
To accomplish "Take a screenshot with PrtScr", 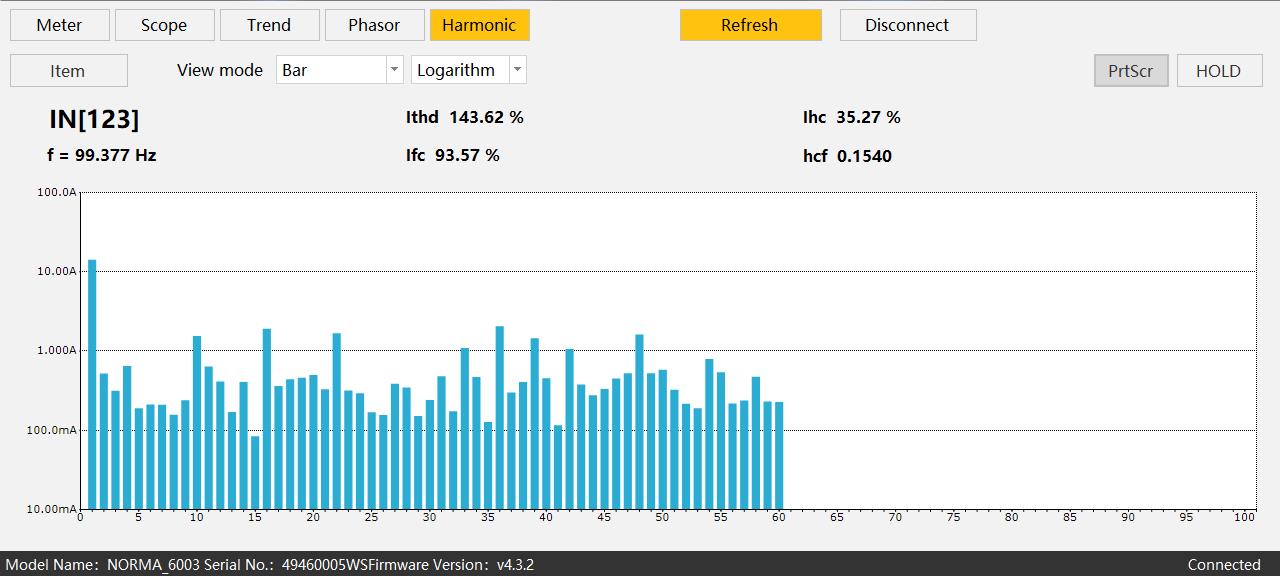I will coord(1131,71).
